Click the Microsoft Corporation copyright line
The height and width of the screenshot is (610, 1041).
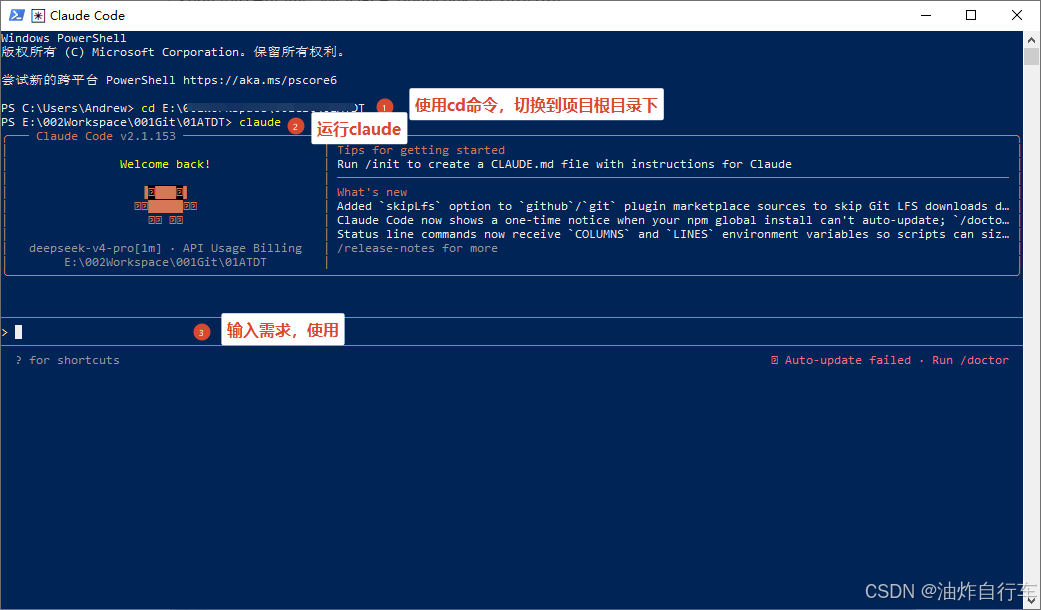tap(173, 52)
